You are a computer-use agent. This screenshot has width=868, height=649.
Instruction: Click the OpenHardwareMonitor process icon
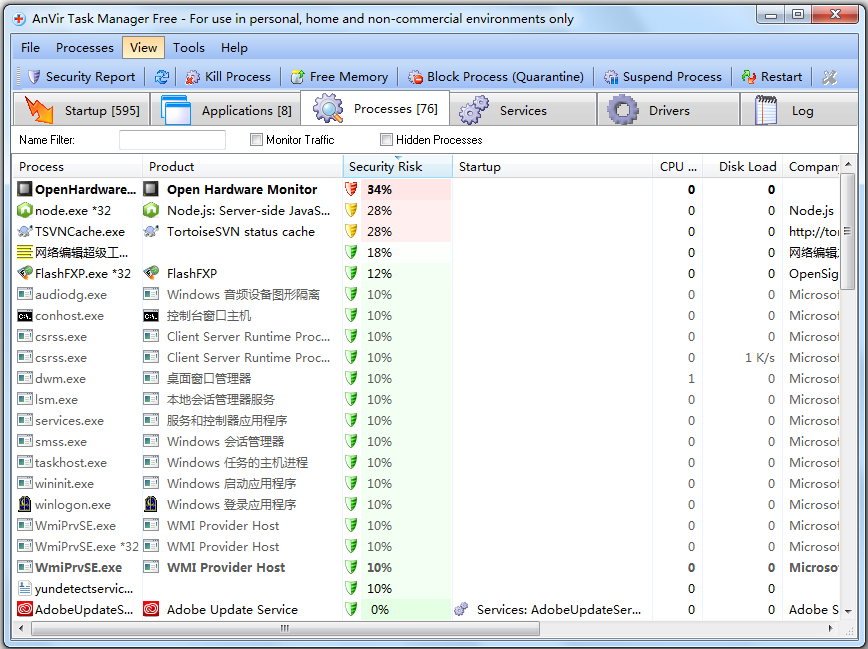coord(25,189)
